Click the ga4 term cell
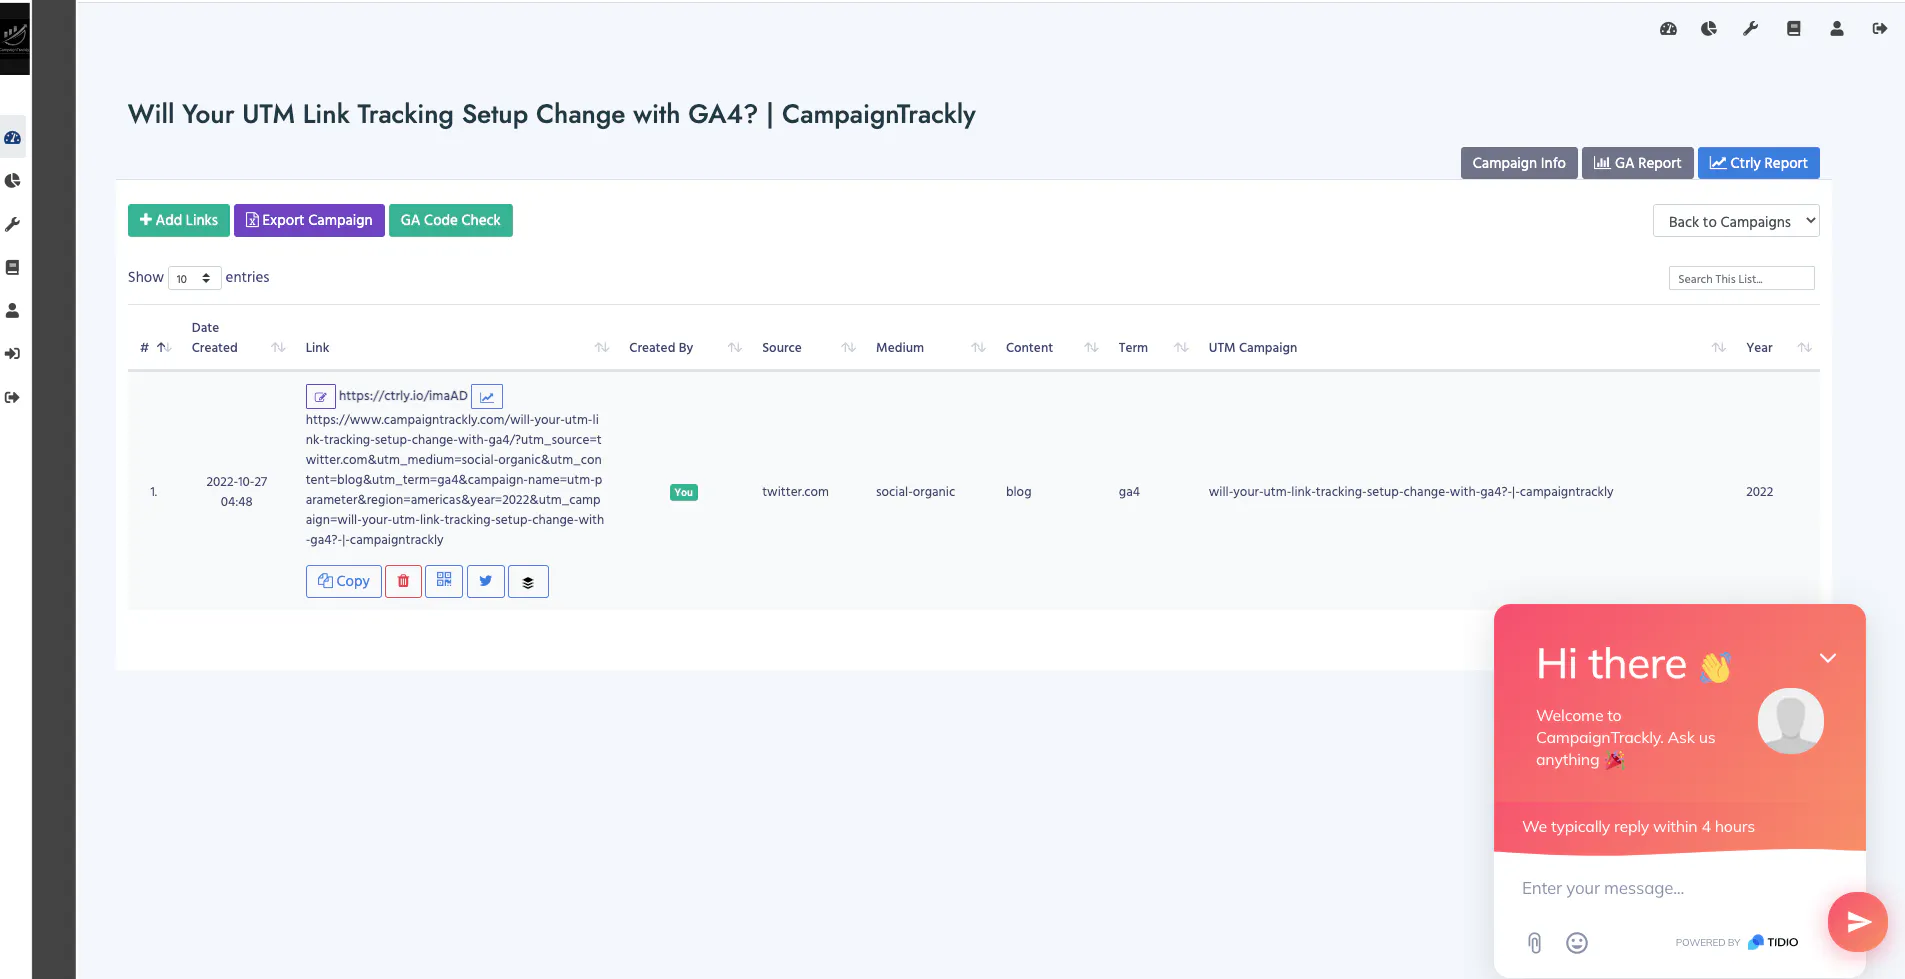1905x979 pixels. (1129, 492)
